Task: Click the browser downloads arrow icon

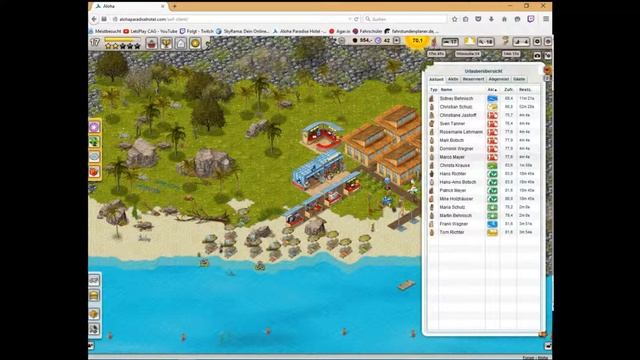Action: tap(491, 19)
